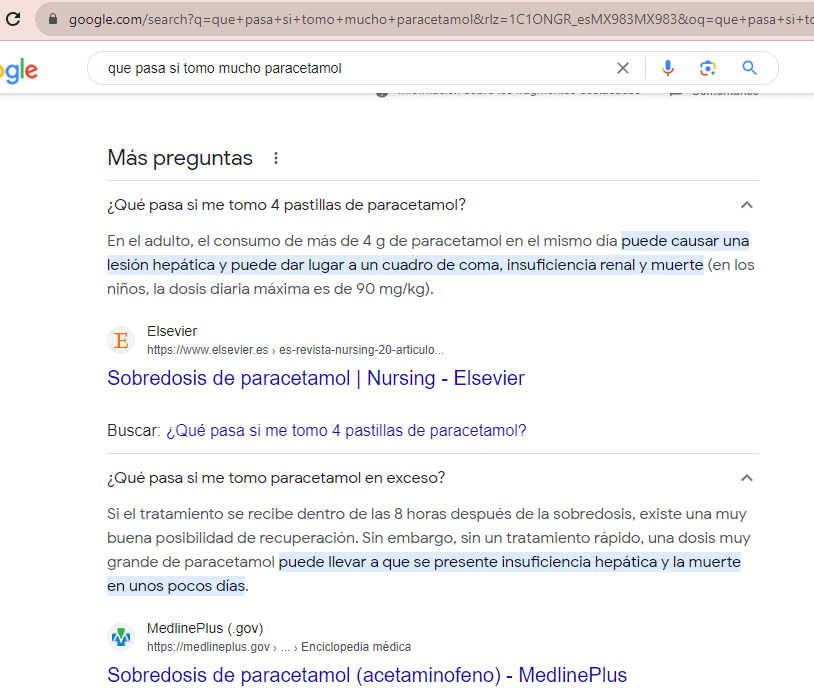The height and width of the screenshot is (688, 814).
Task: Open Sobredosis de paracetamol Nursing Elsevier link
Action: (x=315, y=378)
